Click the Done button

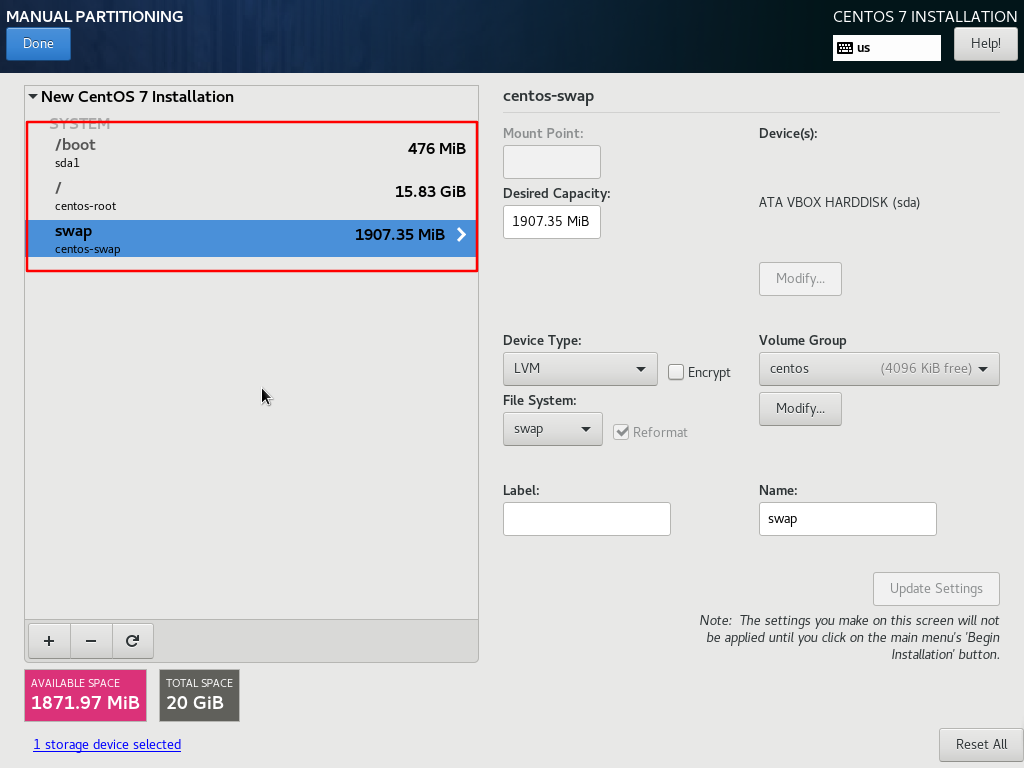(x=39, y=44)
